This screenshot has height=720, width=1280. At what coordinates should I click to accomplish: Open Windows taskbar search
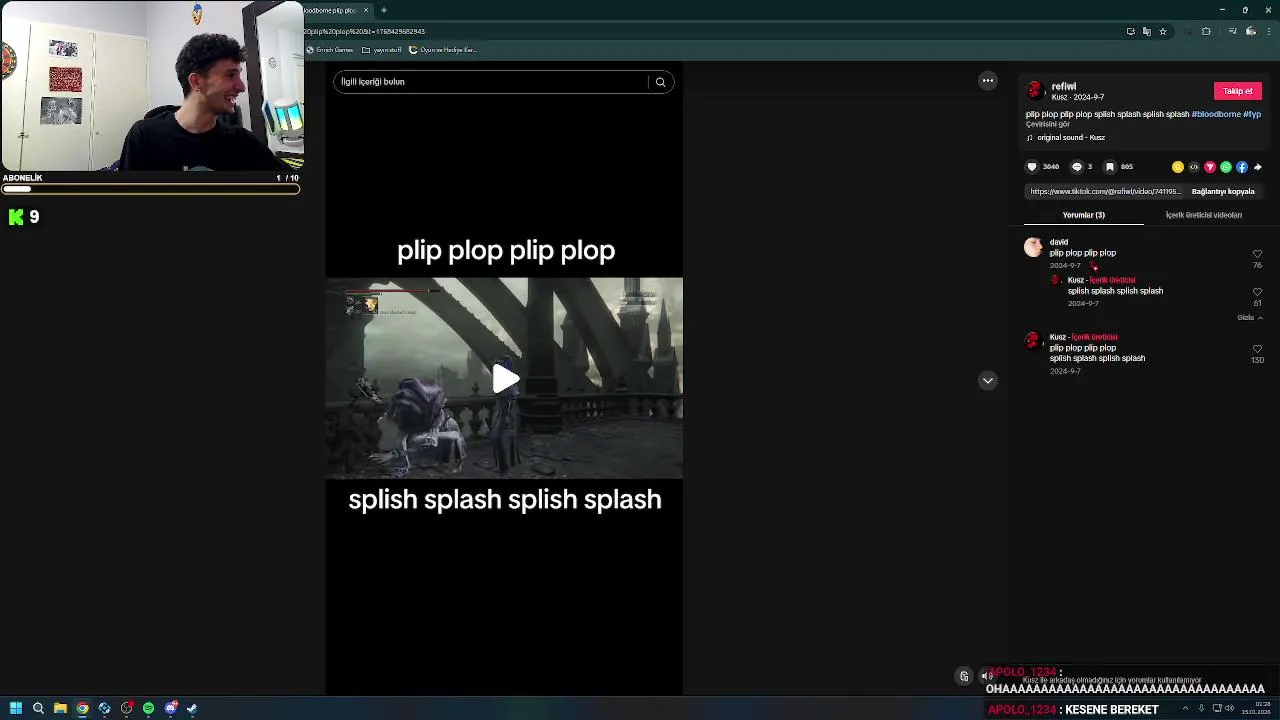click(38, 708)
